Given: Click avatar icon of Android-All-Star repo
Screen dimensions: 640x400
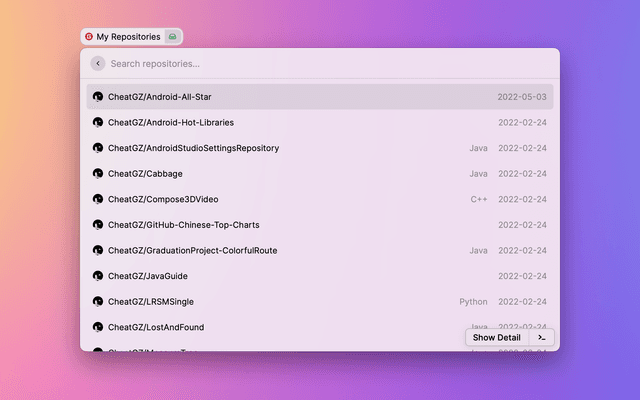Looking at the screenshot, I should click(98, 97).
